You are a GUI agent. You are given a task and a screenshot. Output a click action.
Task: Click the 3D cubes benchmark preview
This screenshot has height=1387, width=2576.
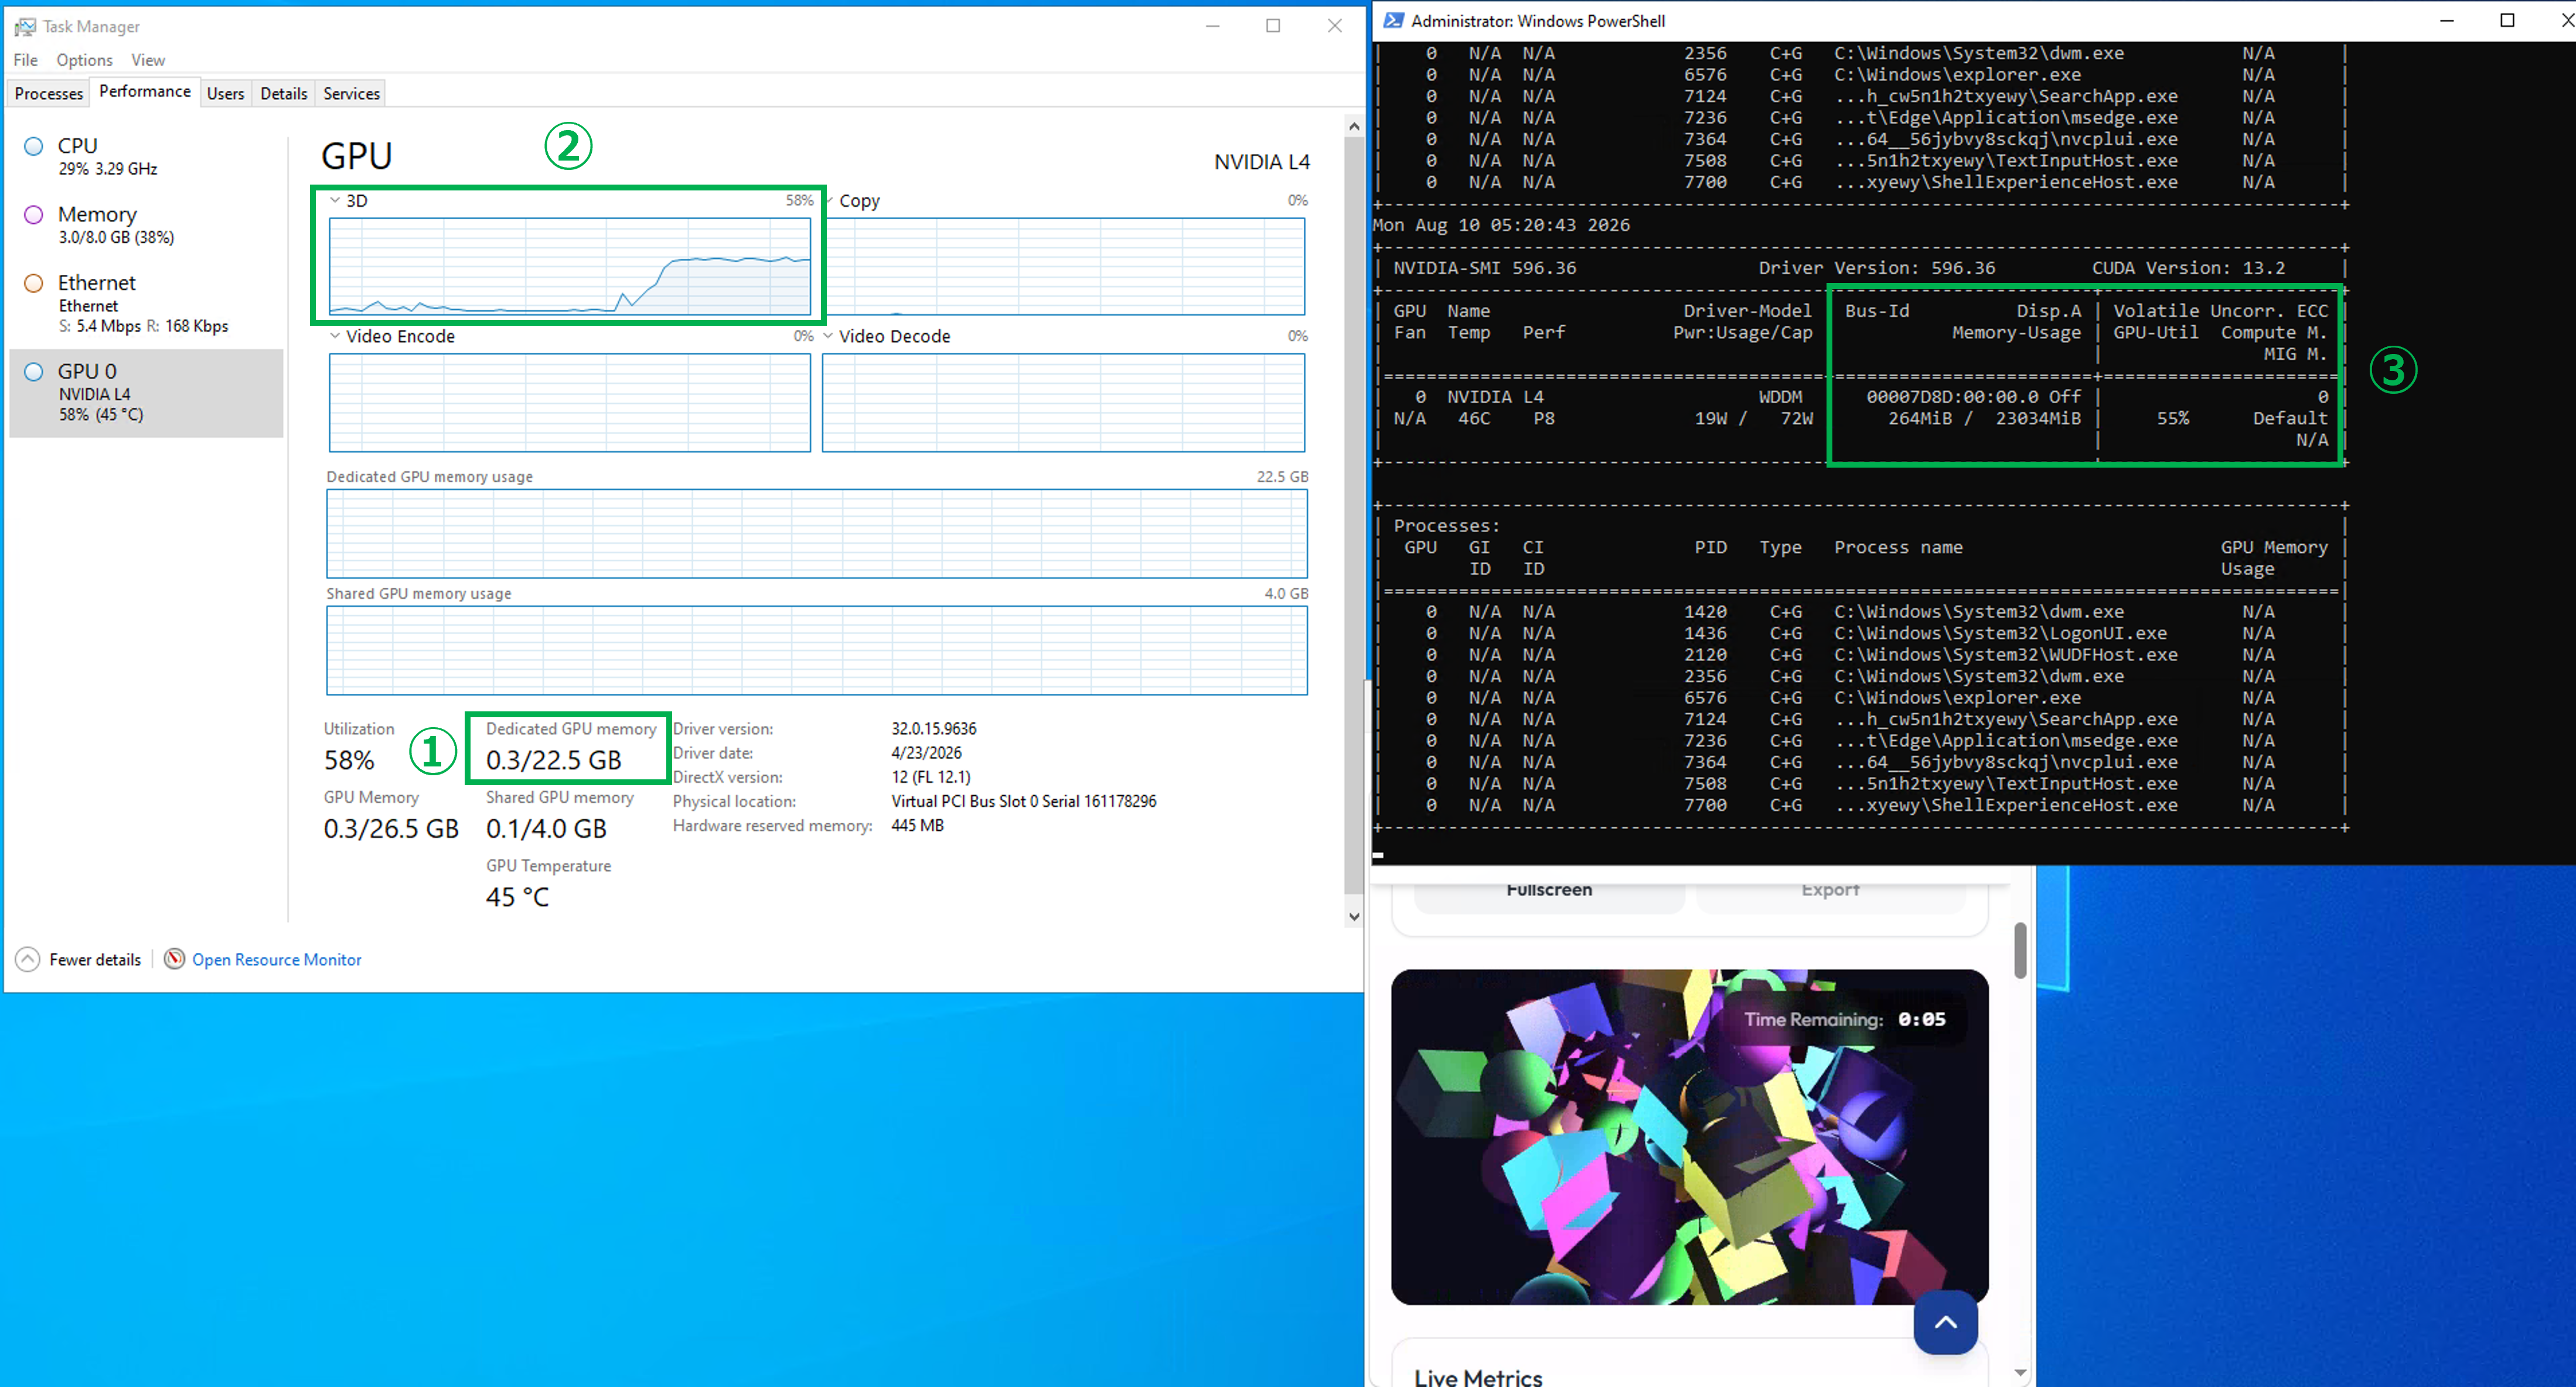tap(1689, 1136)
